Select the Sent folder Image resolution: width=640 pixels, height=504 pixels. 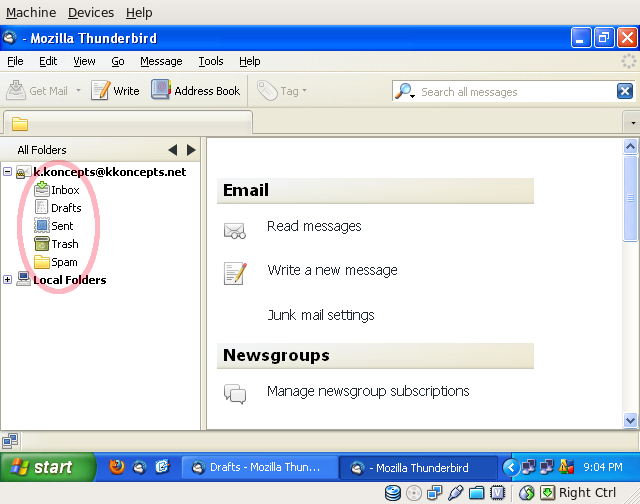click(x=62, y=226)
